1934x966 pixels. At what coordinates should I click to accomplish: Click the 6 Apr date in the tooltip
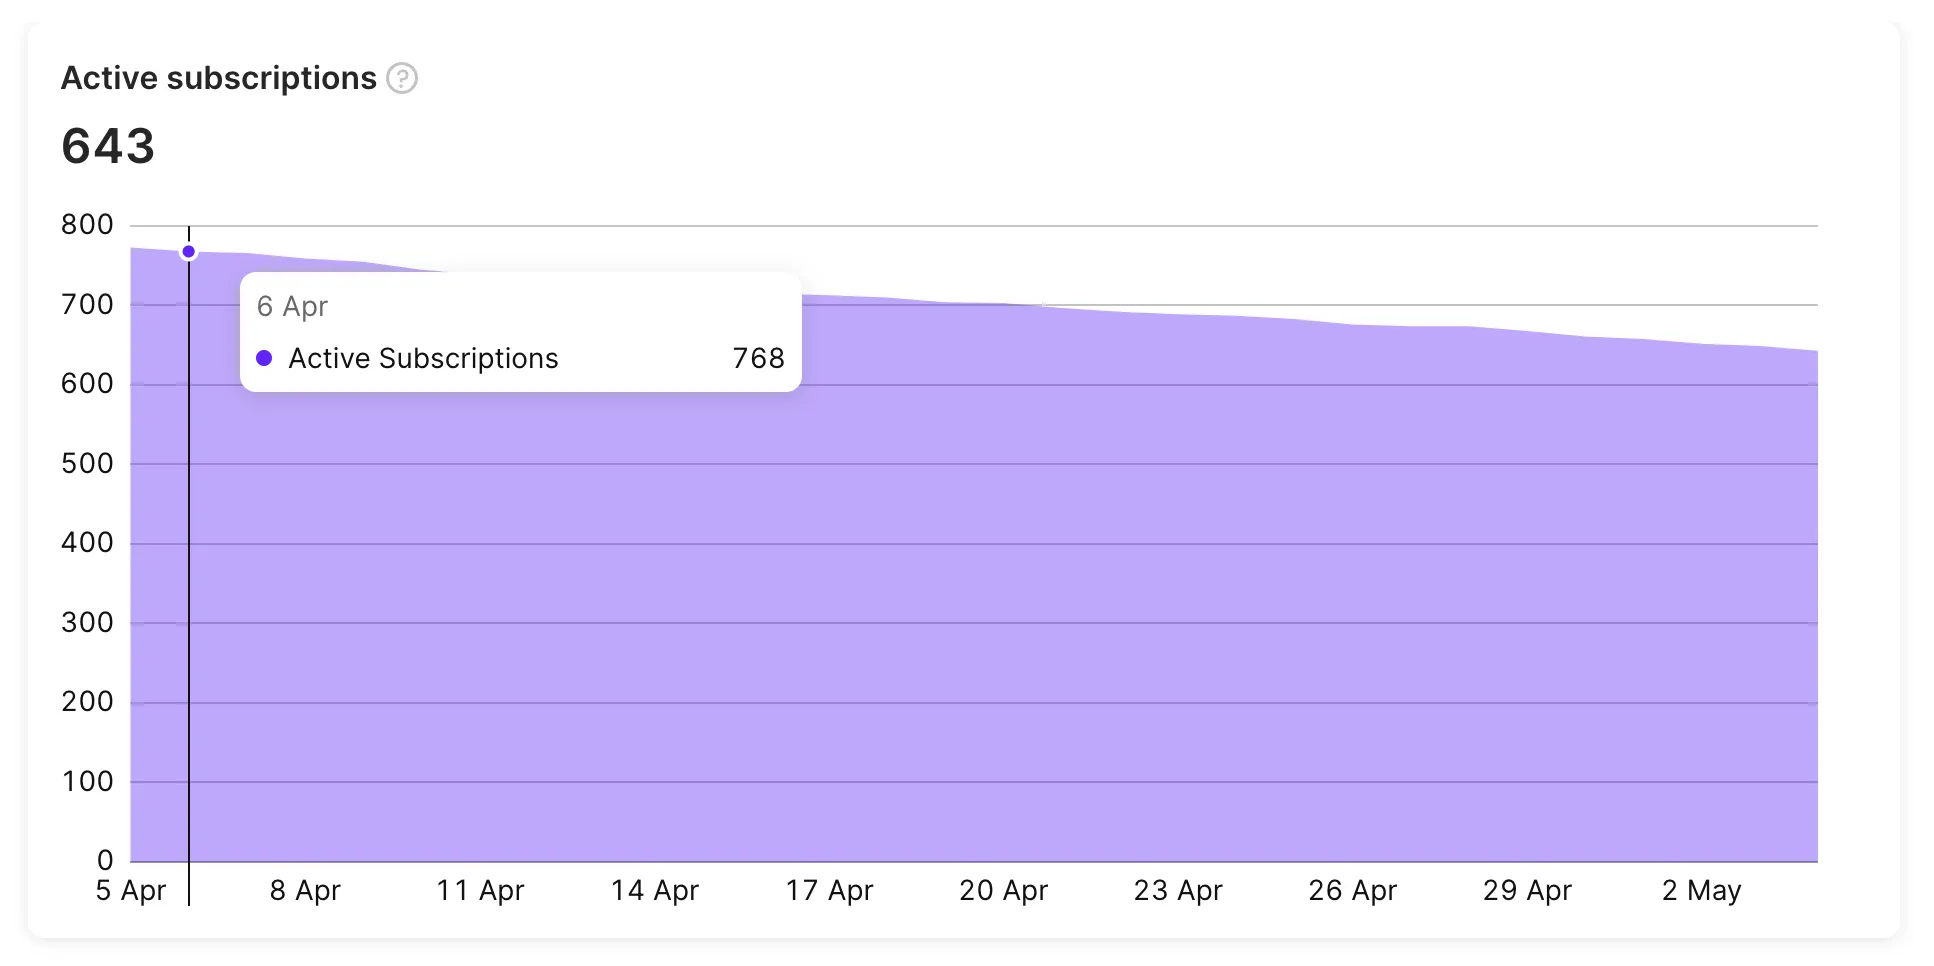(x=292, y=306)
